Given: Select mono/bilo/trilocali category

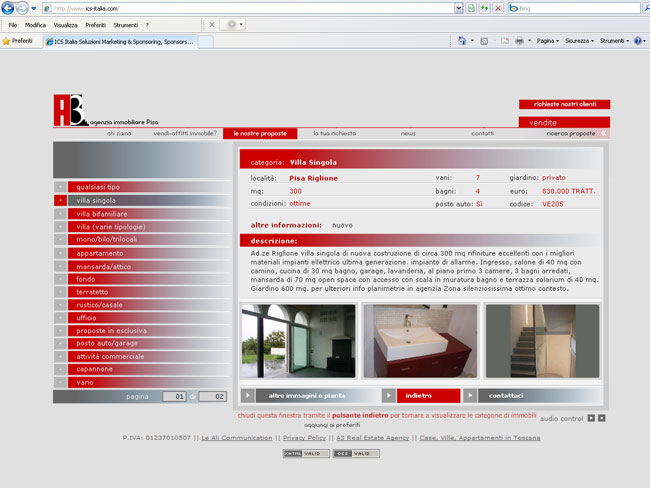Looking at the screenshot, I should click(x=143, y=239).
